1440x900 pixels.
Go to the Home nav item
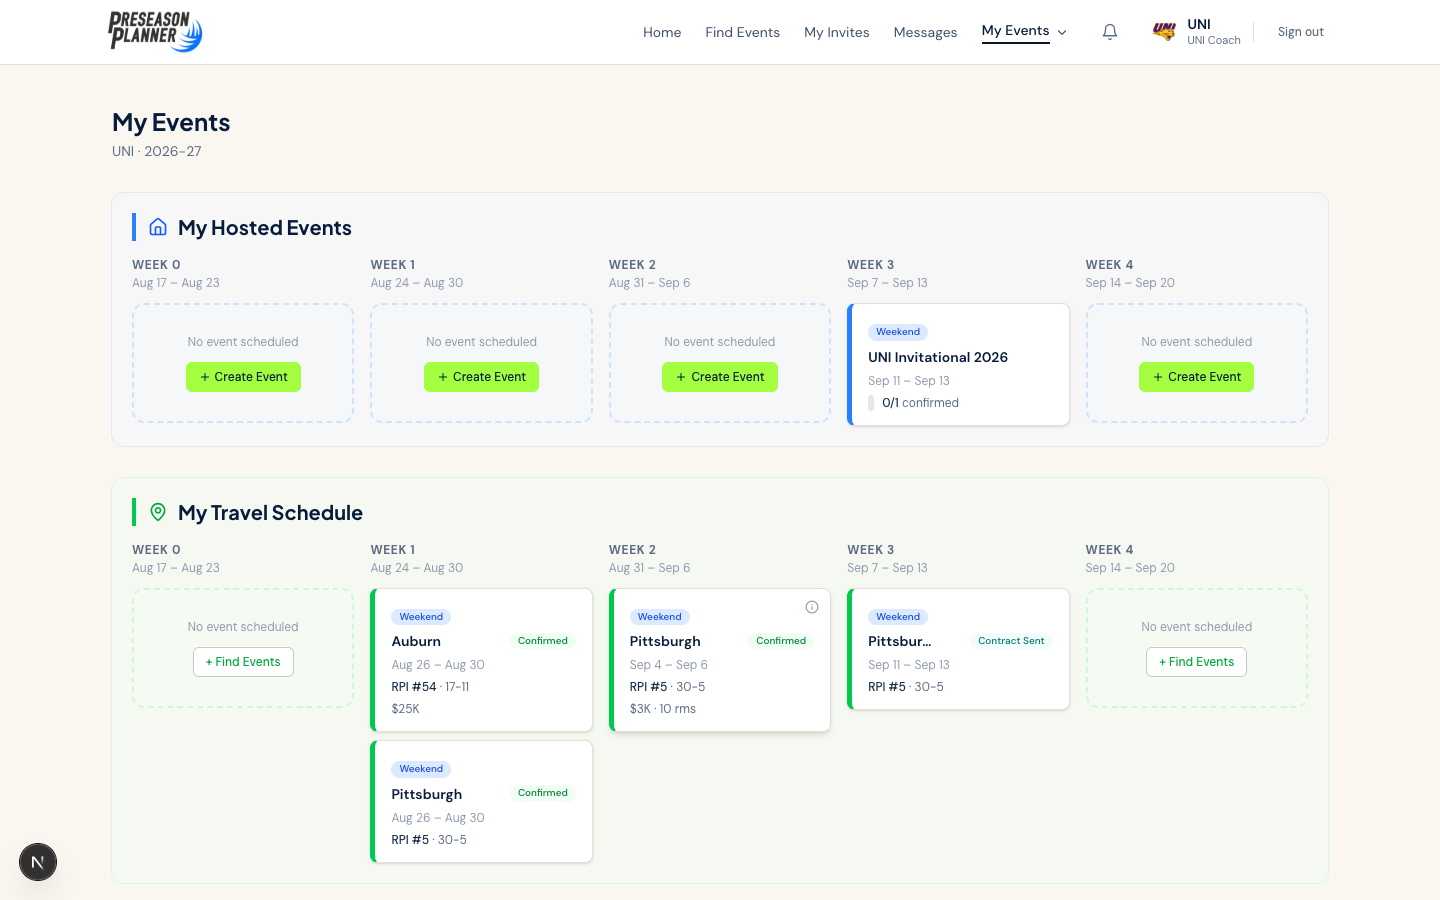661,32
